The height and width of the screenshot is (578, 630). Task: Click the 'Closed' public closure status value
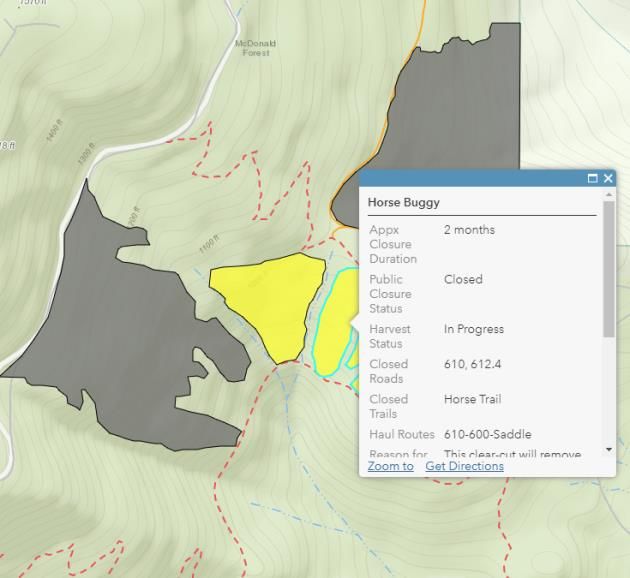pyautogui.click(x=463, y=279)
